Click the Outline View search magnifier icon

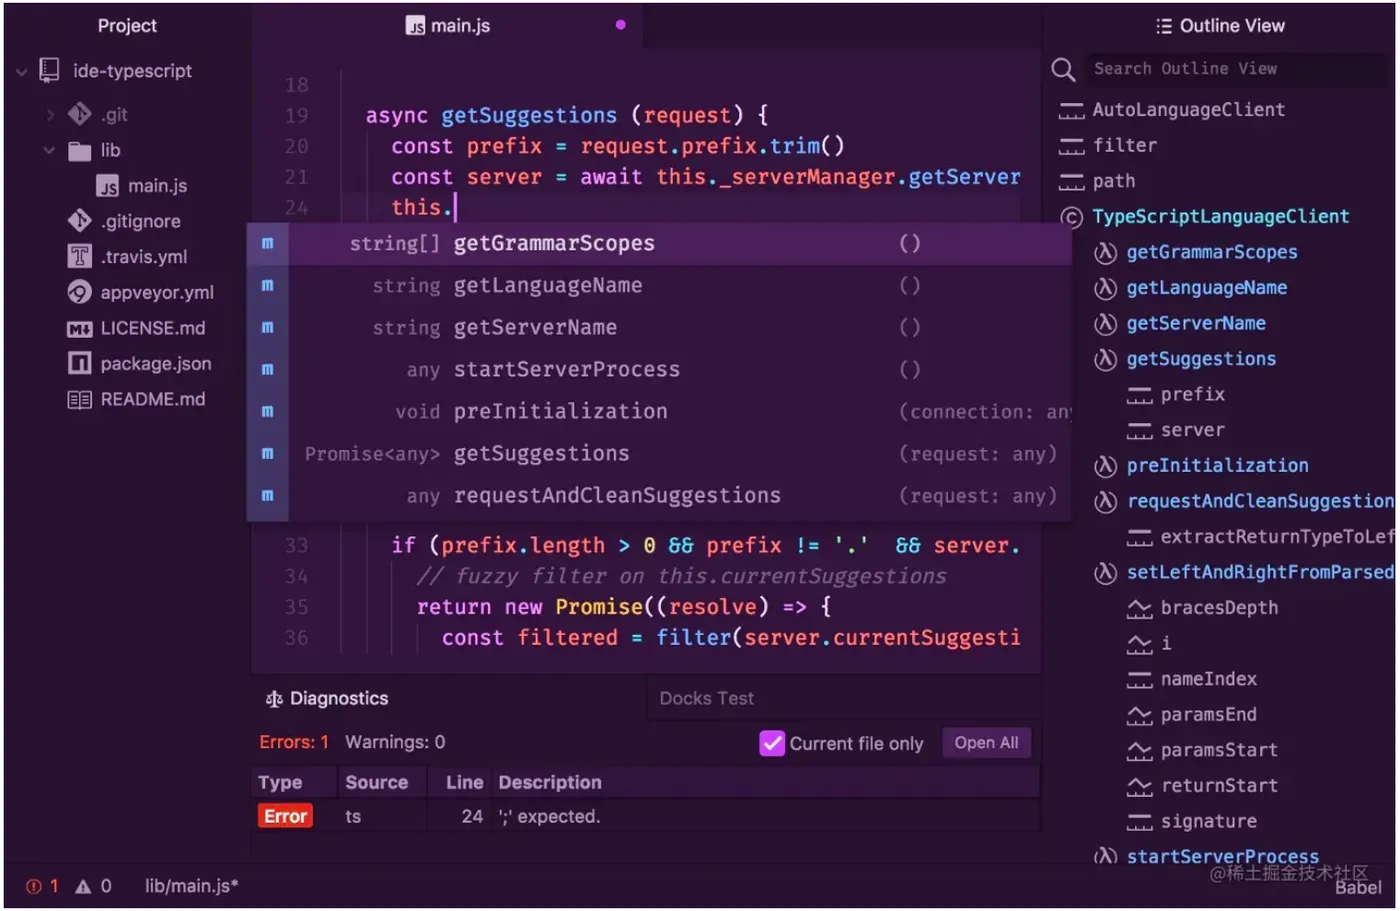1063,69
